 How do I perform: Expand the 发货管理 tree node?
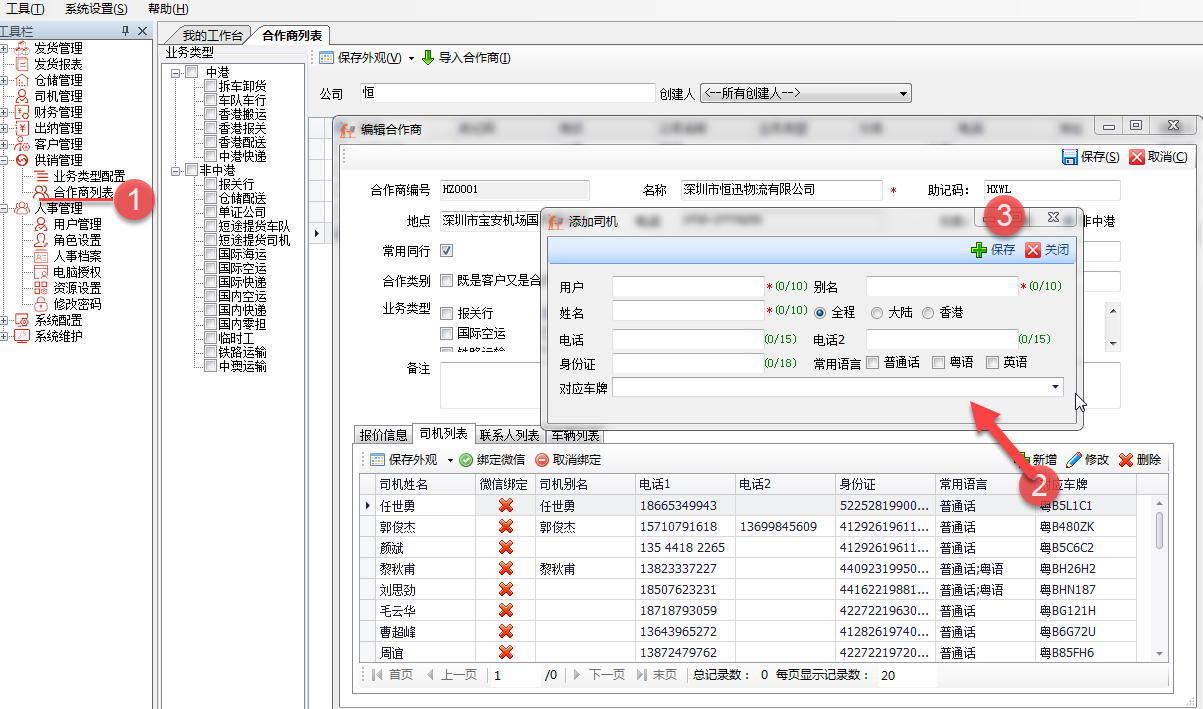coord(5,48)
